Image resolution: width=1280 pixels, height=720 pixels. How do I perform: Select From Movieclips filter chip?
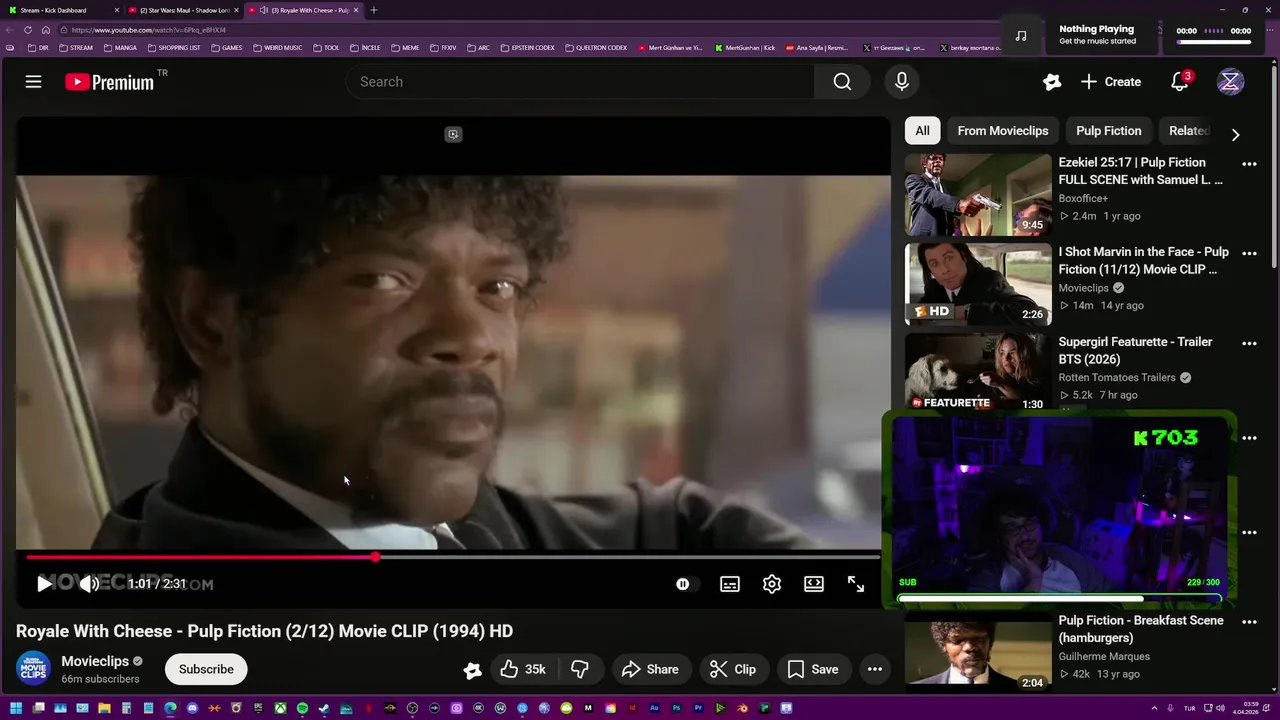1003,131
